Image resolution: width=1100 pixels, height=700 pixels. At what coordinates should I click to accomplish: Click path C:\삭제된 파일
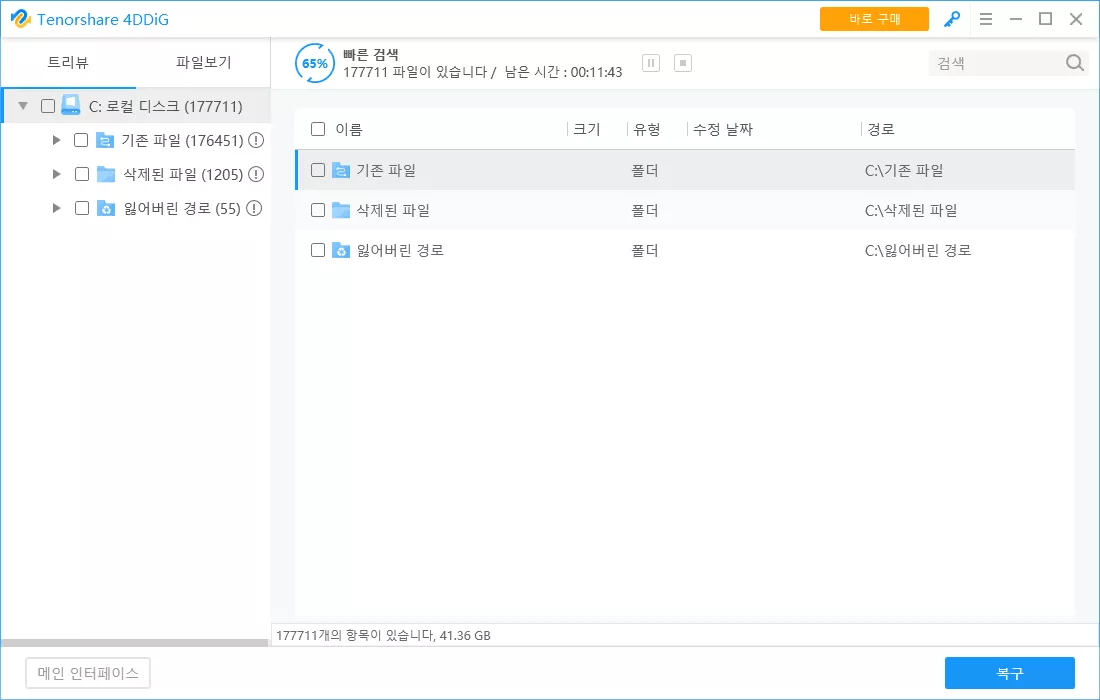(911, 210)
